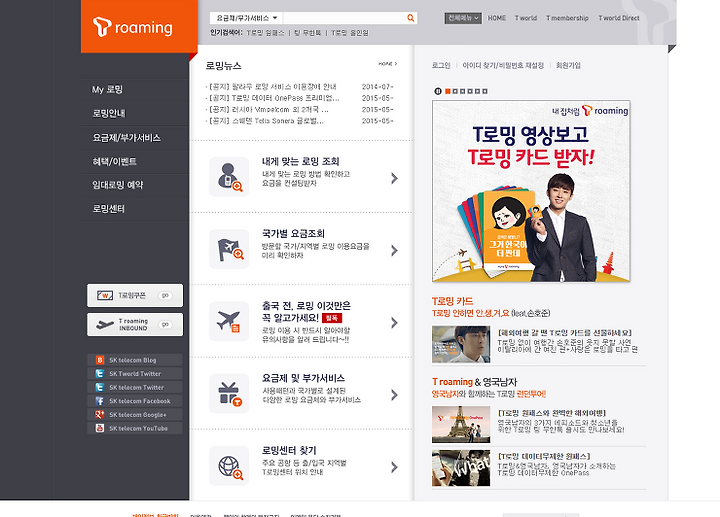Click the 로그인 link

[x=441, y=65]
